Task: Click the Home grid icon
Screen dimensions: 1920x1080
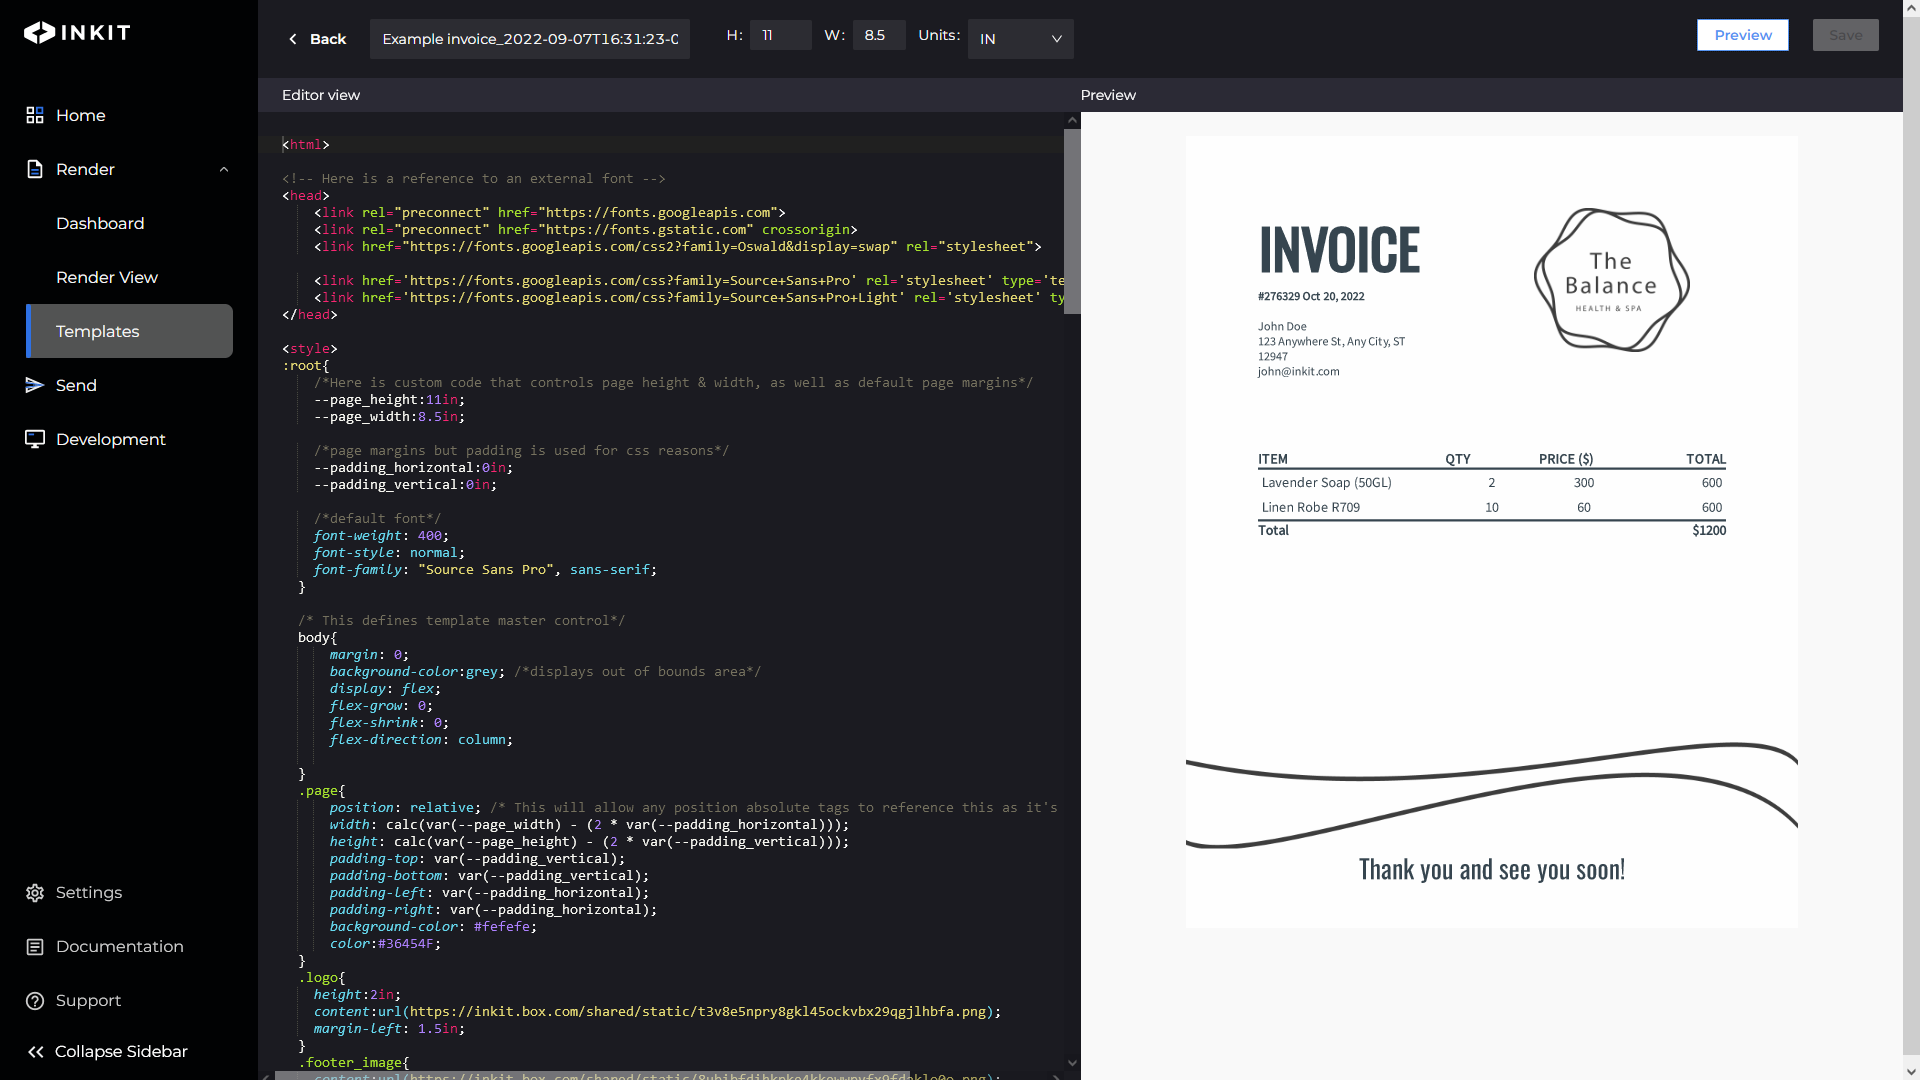Action: tap(35, 115)
